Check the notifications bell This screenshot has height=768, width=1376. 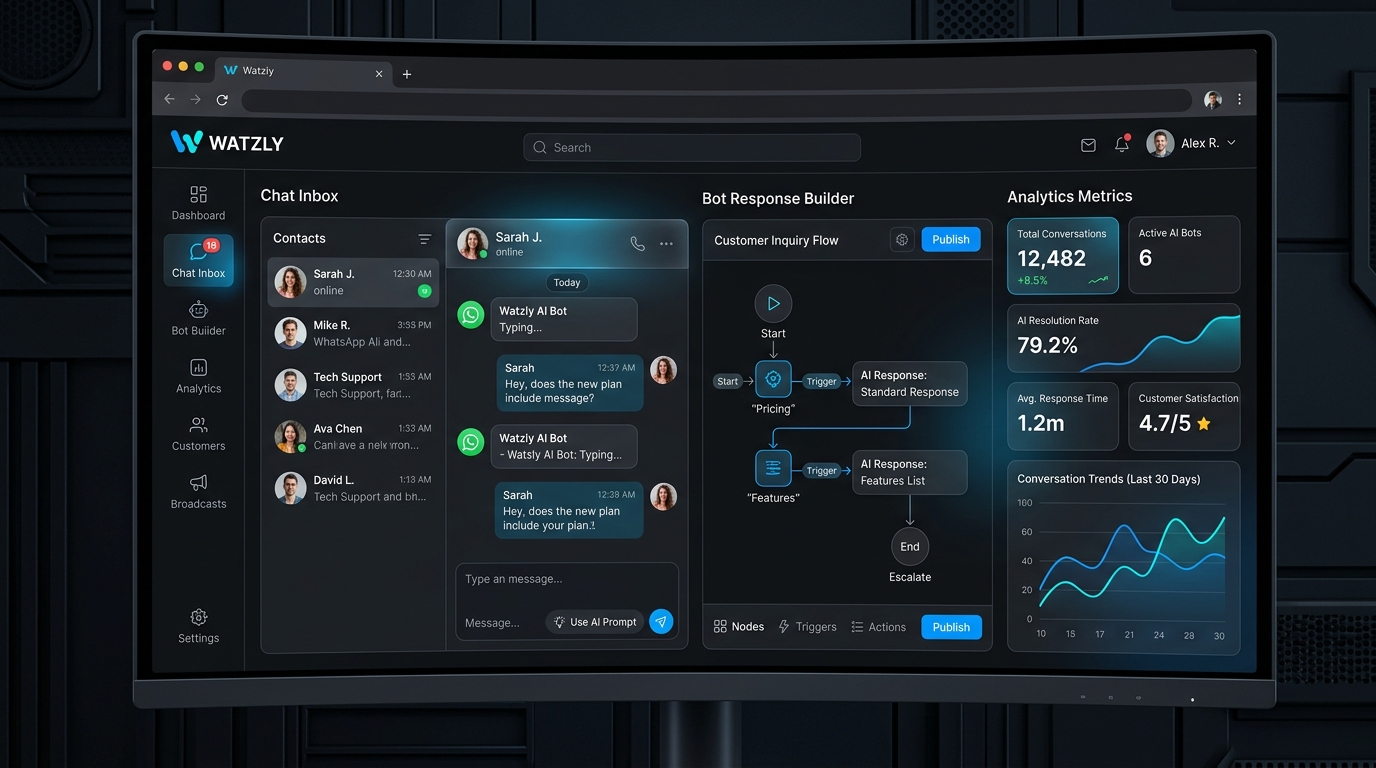point(1122,144)
